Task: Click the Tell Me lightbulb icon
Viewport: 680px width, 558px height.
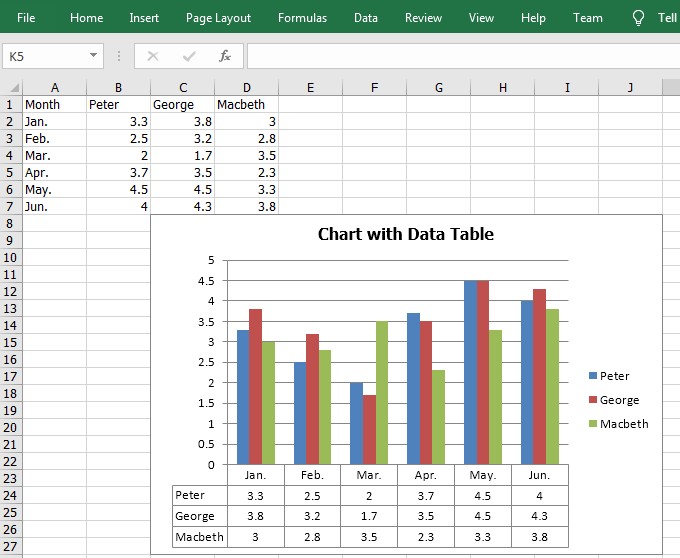Action: click(638, 18)
